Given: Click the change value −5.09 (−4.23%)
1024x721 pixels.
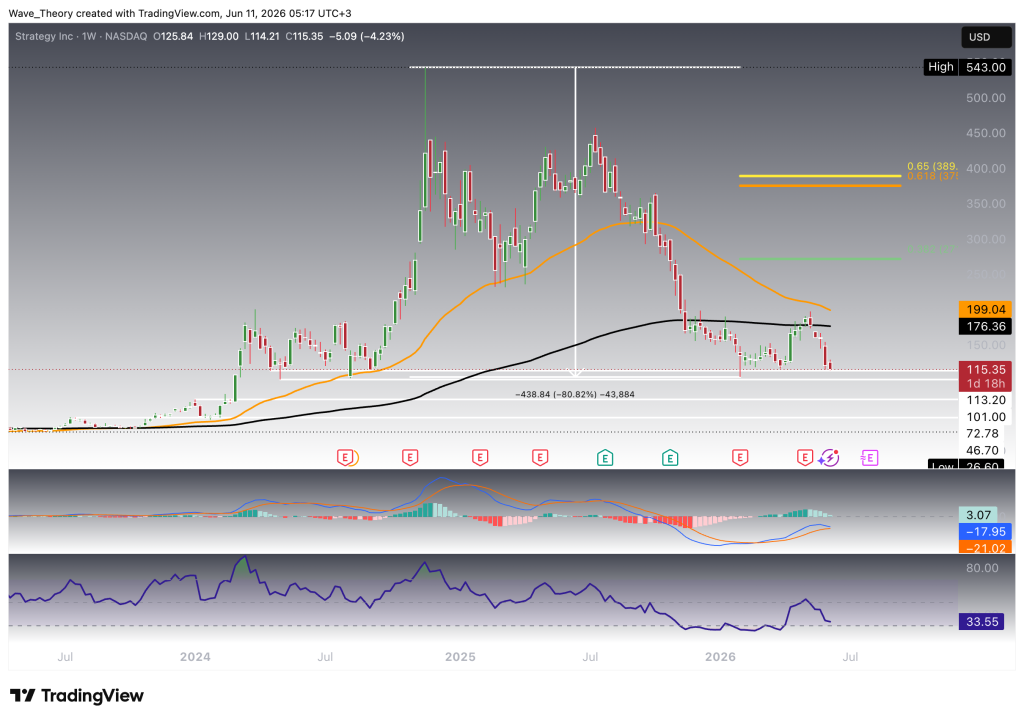Looking at the screenshot, I should pyautogui.click(x=366, y=37).
